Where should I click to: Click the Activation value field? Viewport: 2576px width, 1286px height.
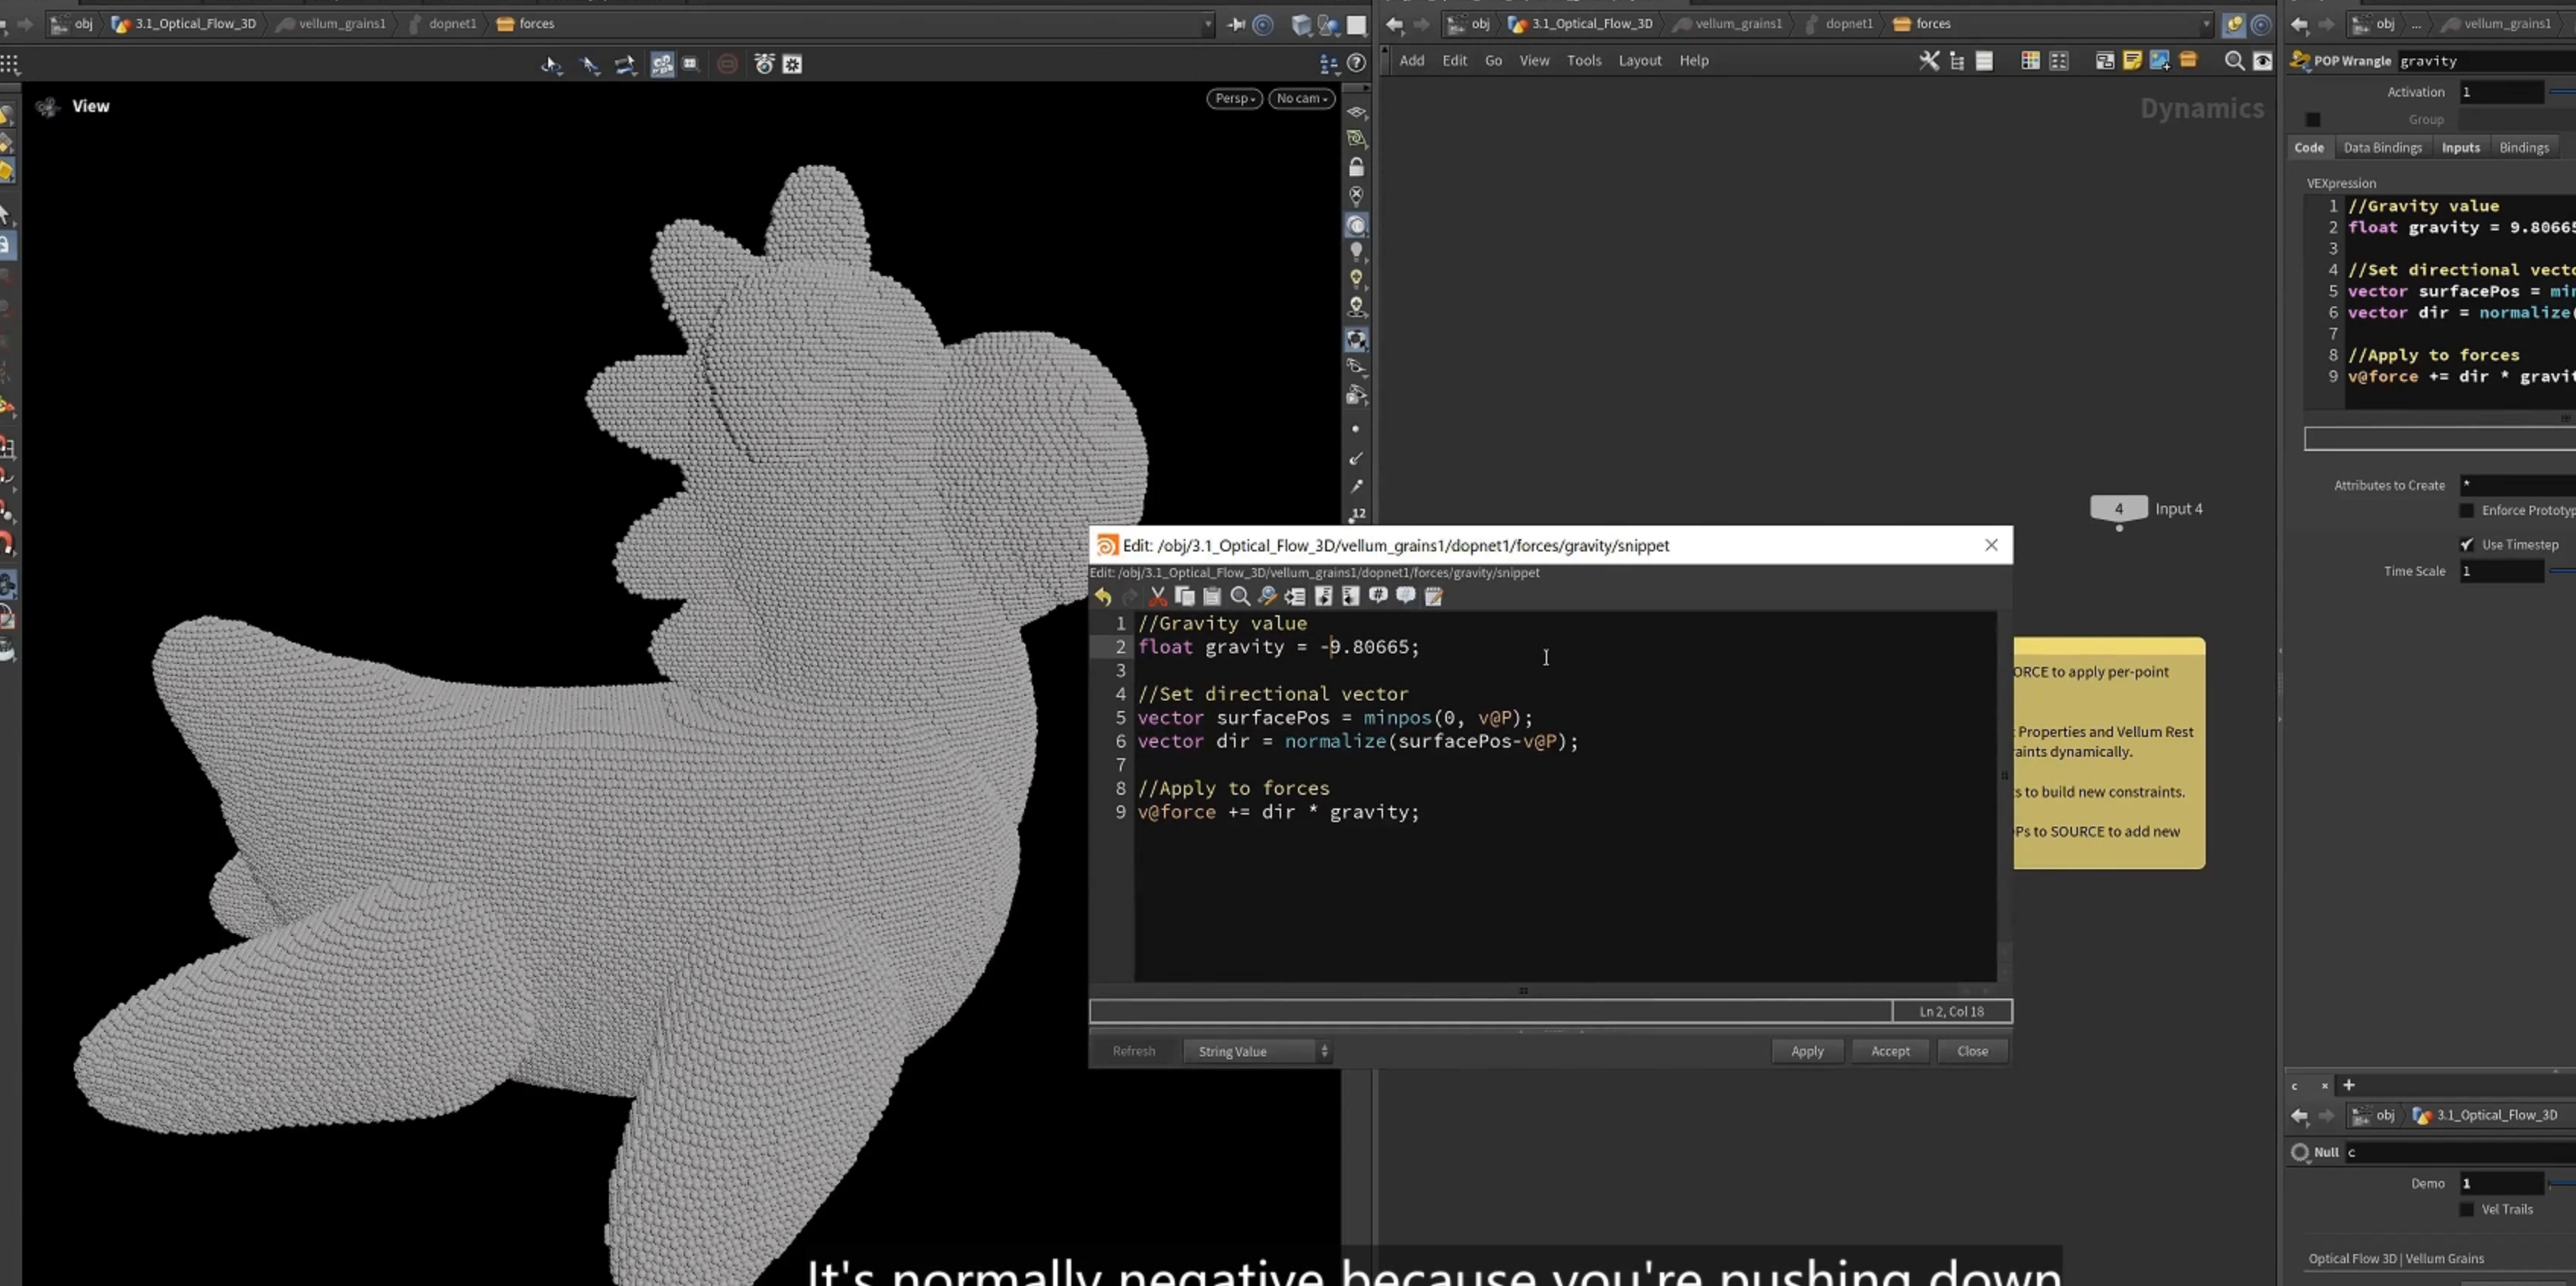tap(2502, 92)
